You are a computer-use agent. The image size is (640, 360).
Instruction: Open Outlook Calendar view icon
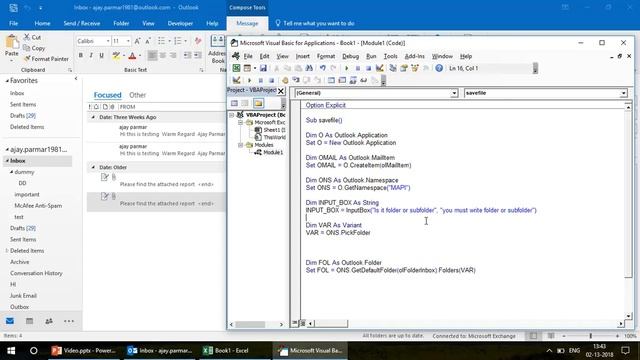(x=29, y=321)
